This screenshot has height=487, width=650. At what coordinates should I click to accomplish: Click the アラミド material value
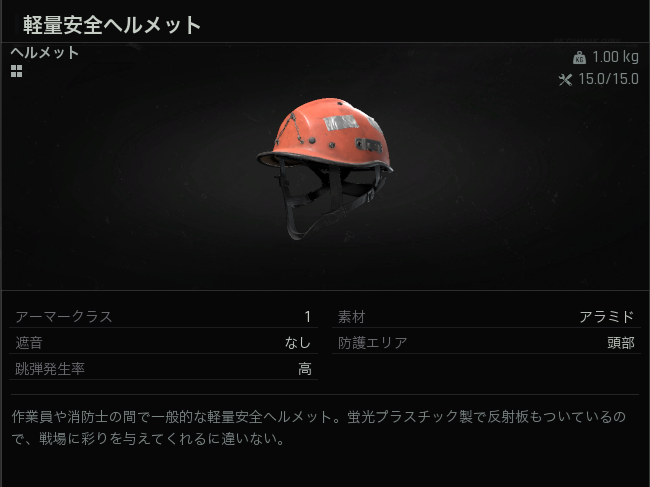(x=606, y=317)
